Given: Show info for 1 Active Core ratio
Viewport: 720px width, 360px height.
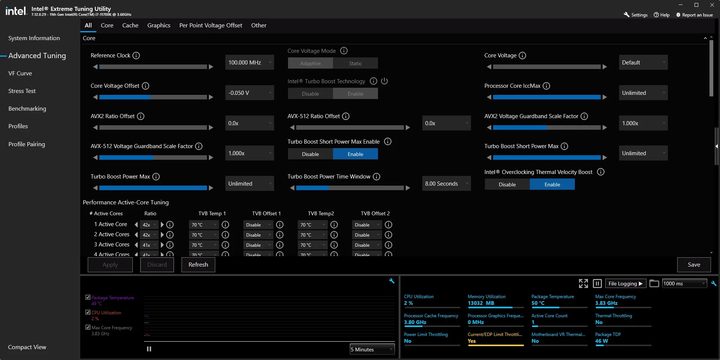Looking at the screenshot, I should (170, 225).
